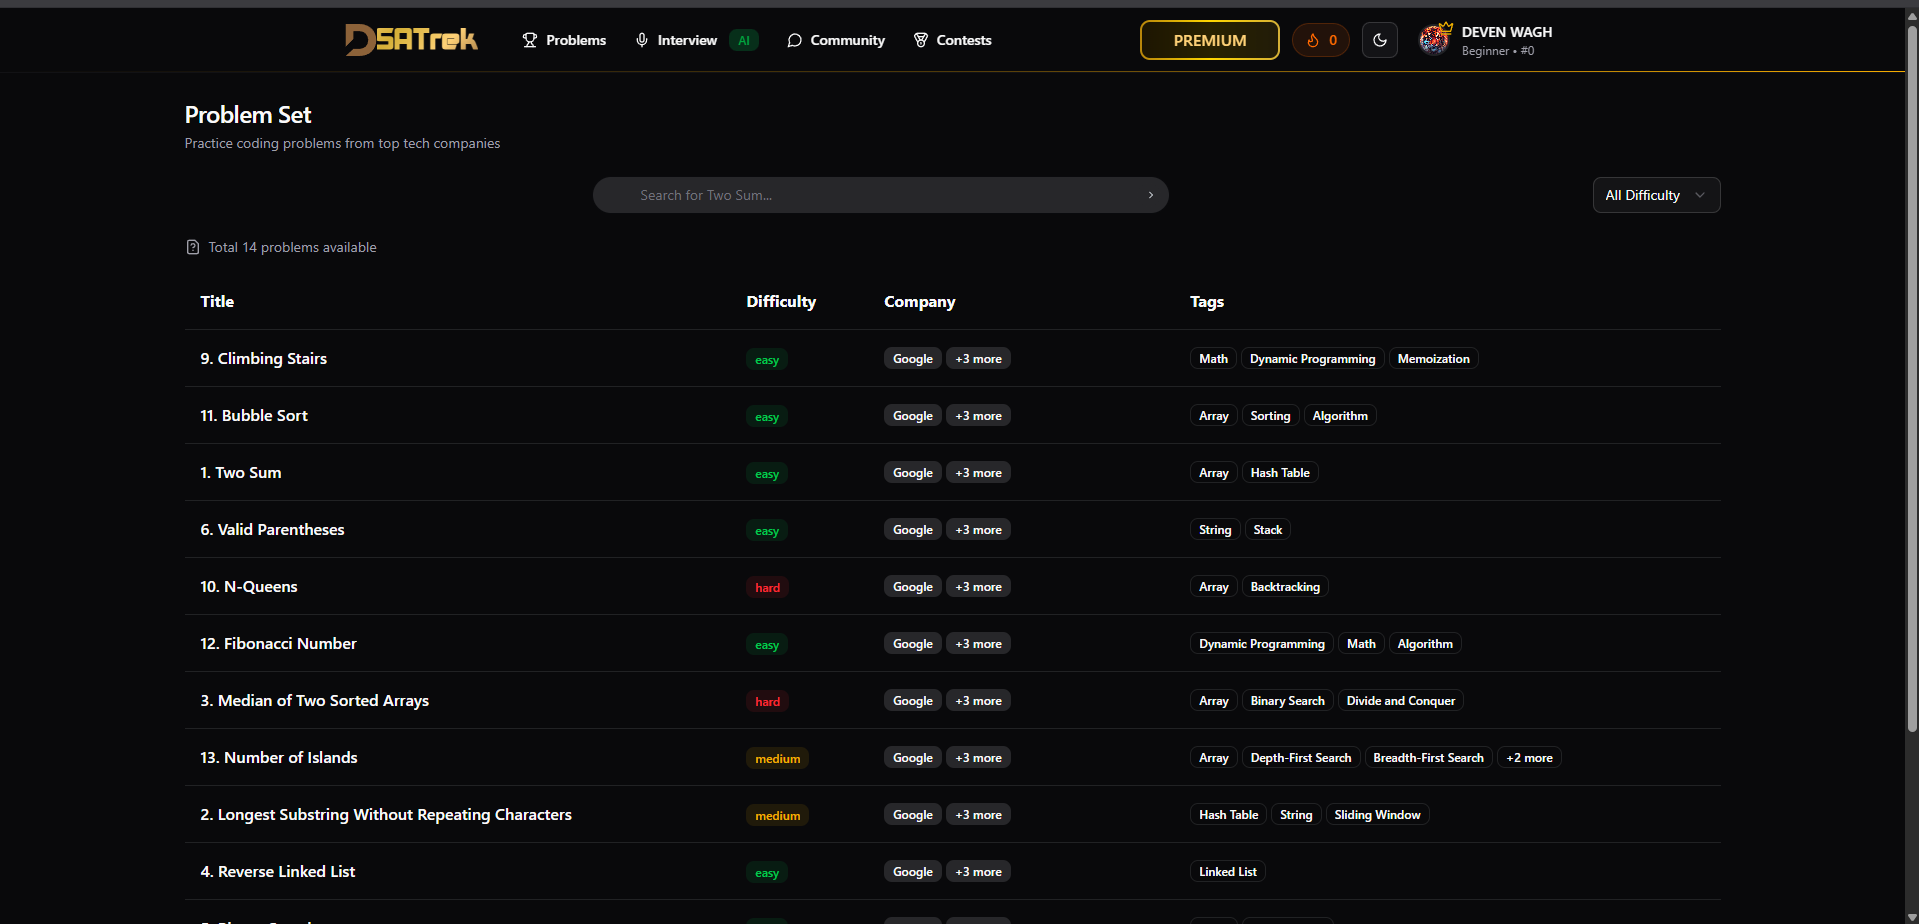Image resolution: width=1919 pixels, height=924 pixels.
Task: Click easy badge in Two Sum row
Action: [767, 473]
